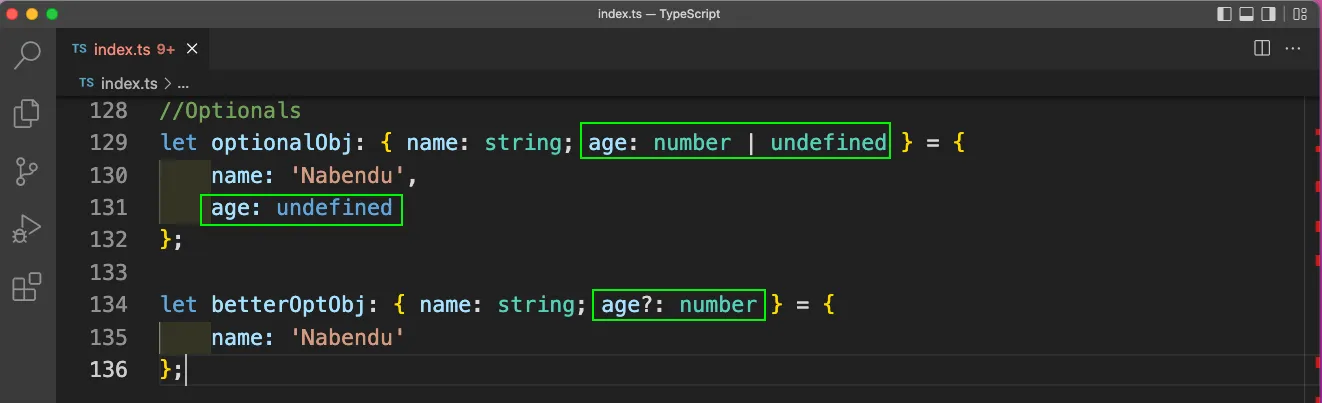
Task: Click line number 134 in gutter
Action: pos(107,304)
